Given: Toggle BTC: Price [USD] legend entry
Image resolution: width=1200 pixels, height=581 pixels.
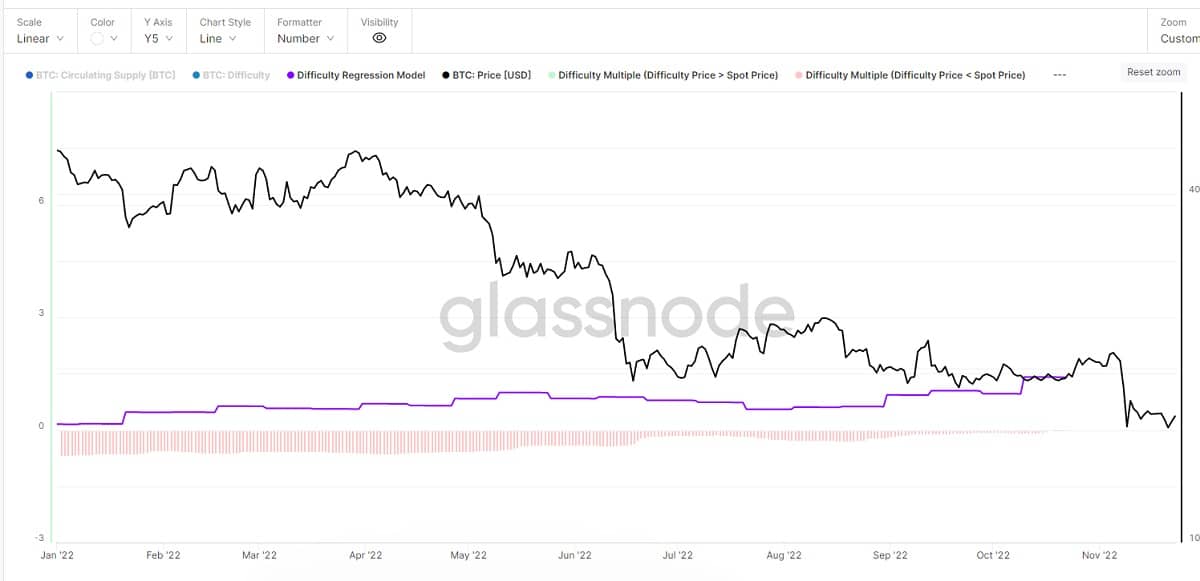Looking at the screenshot, I should (486, 75).
